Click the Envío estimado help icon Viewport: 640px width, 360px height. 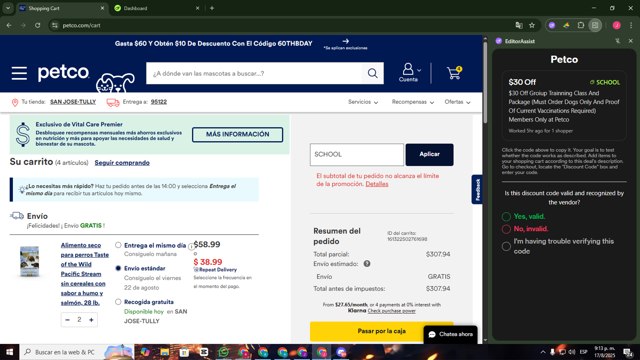[x=367, y=264]
